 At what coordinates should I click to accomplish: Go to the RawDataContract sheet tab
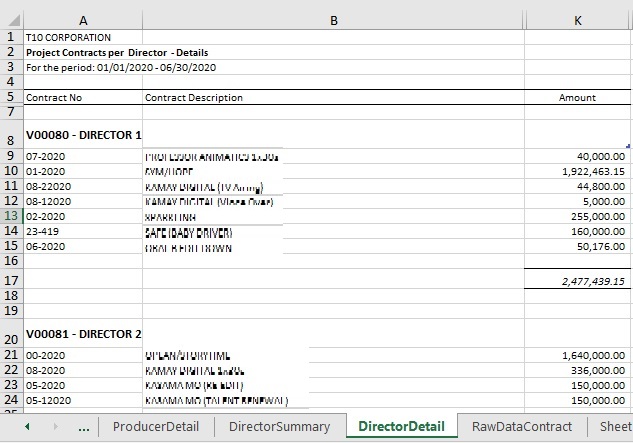[521, 427]
